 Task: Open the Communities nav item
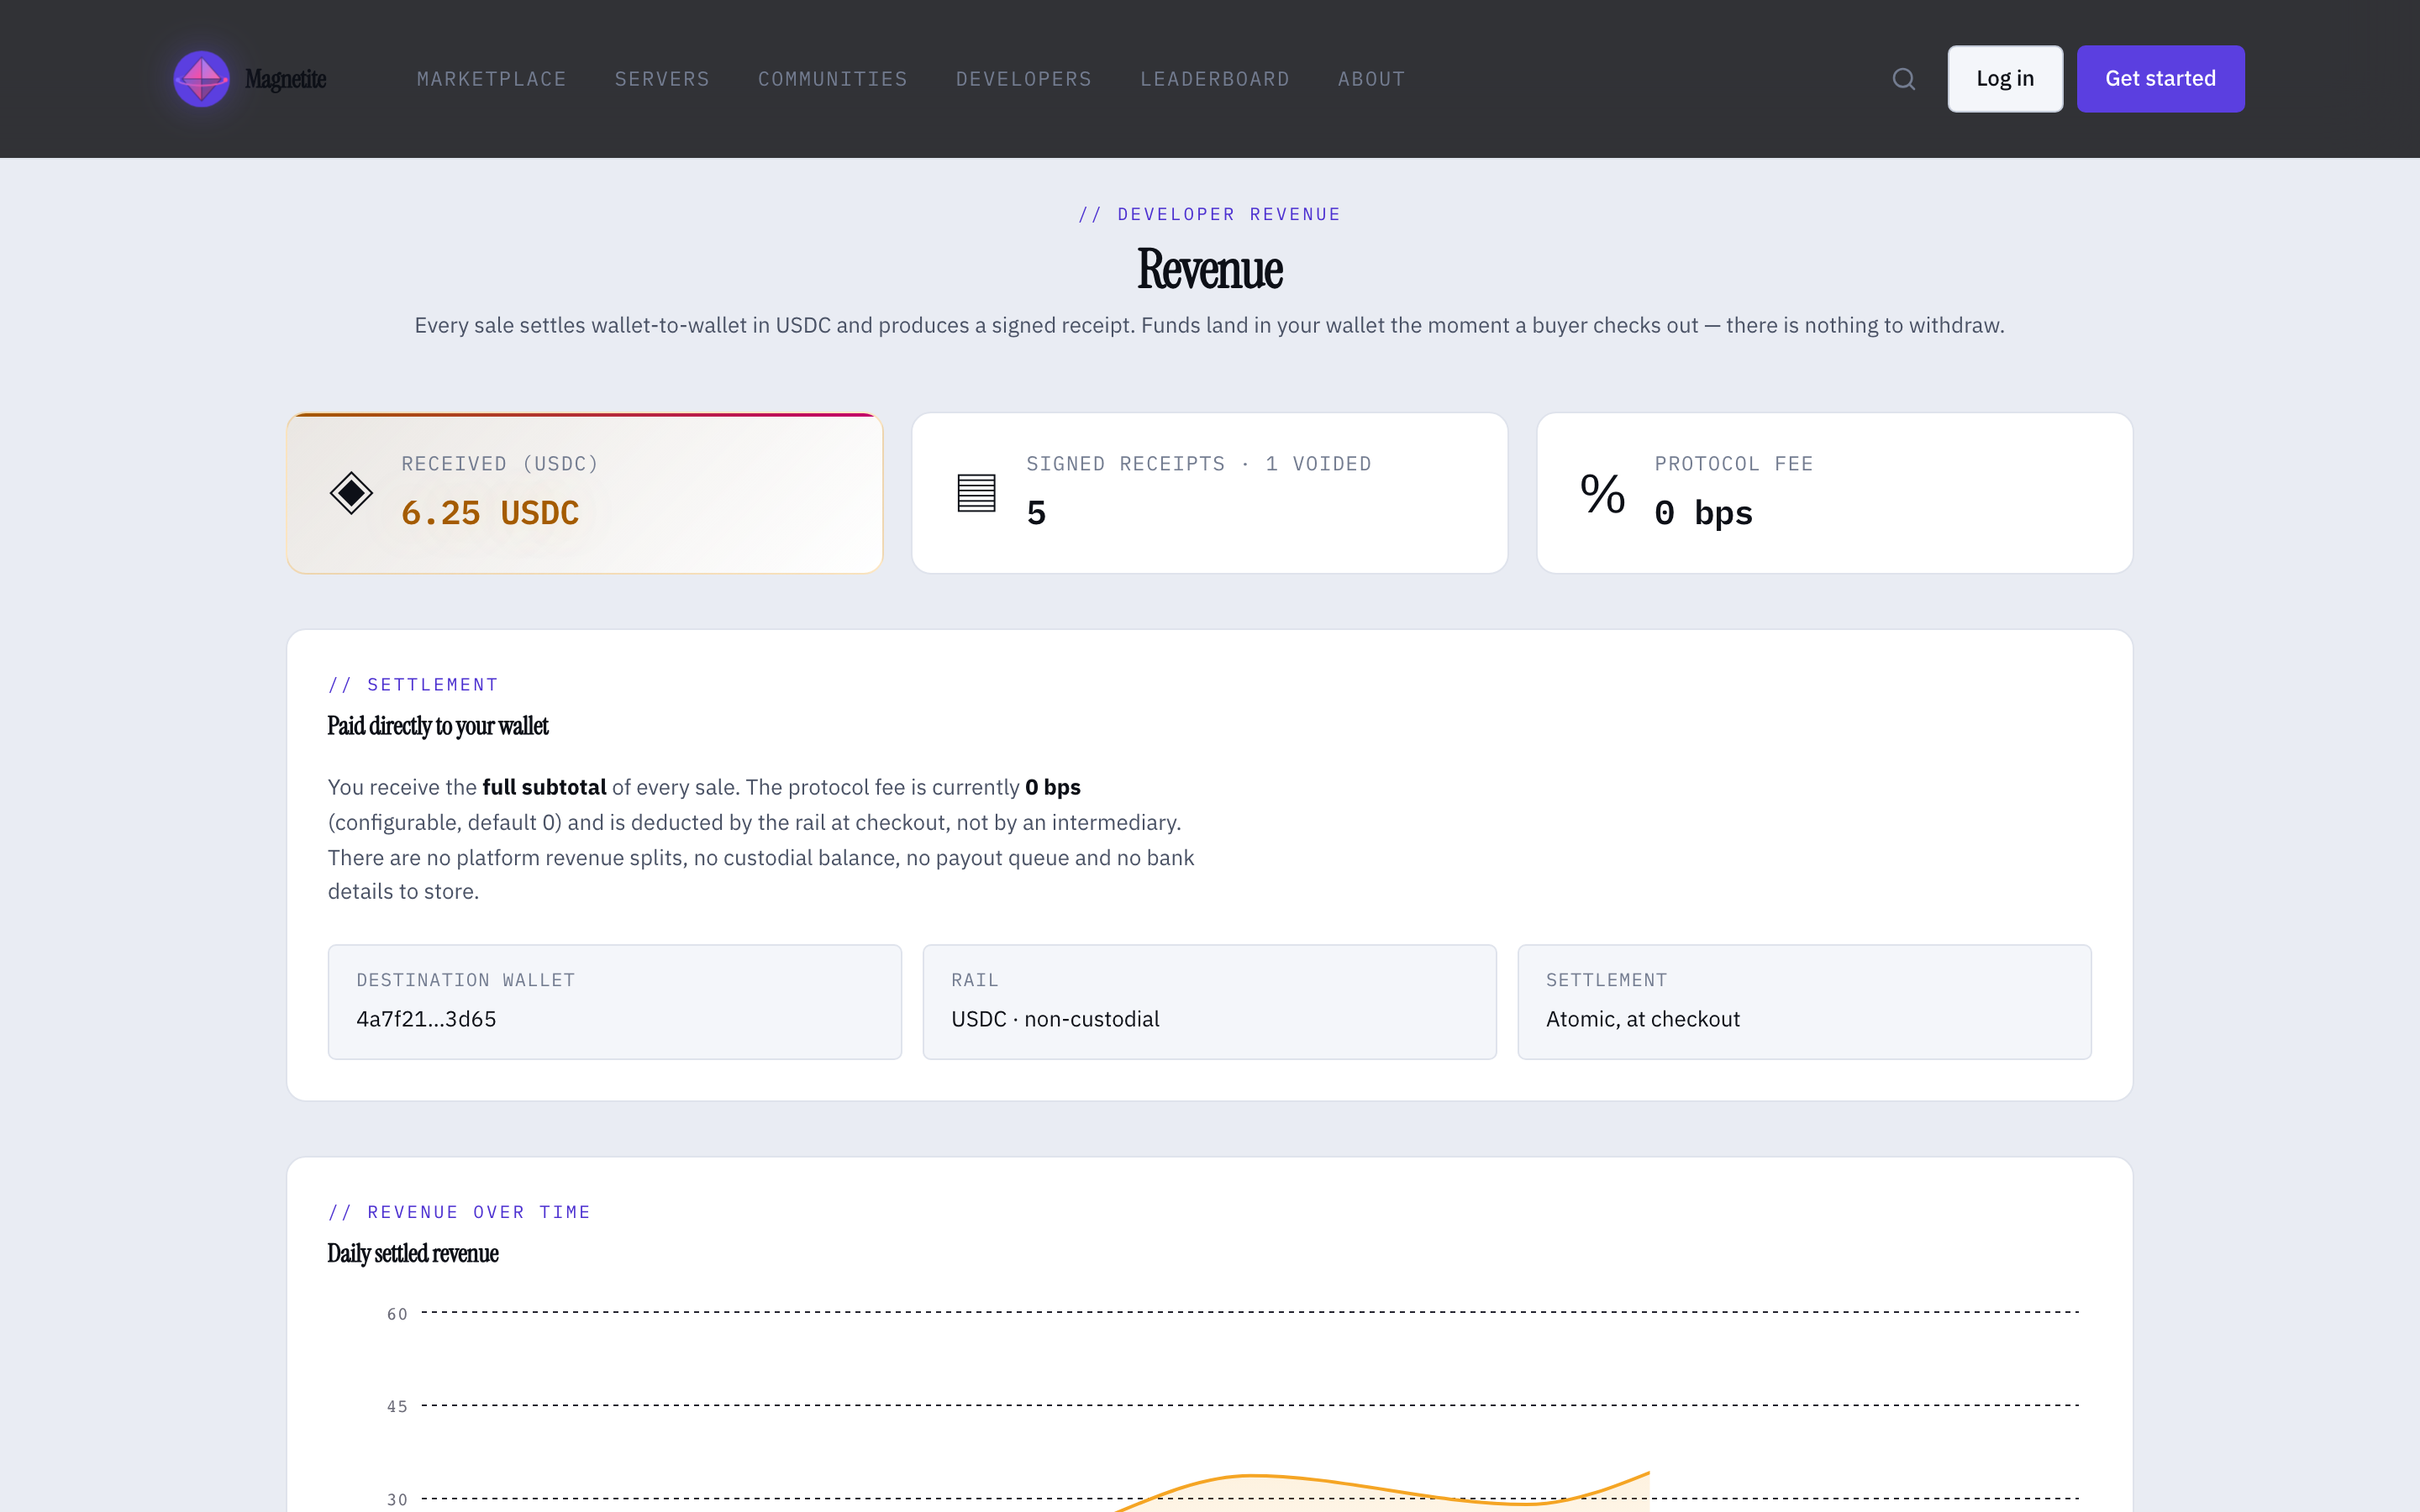[832, 79]
